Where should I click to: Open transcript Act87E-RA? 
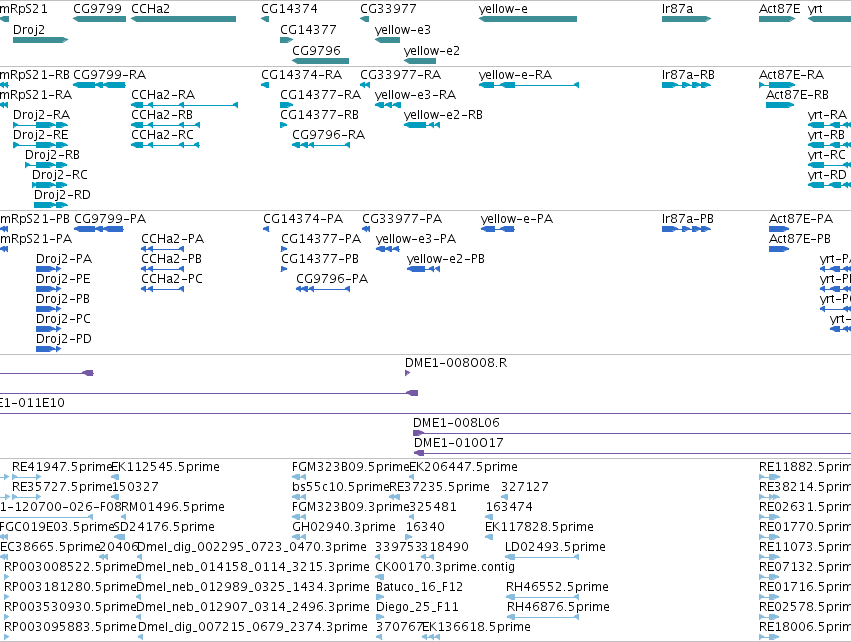coord(791,74)
